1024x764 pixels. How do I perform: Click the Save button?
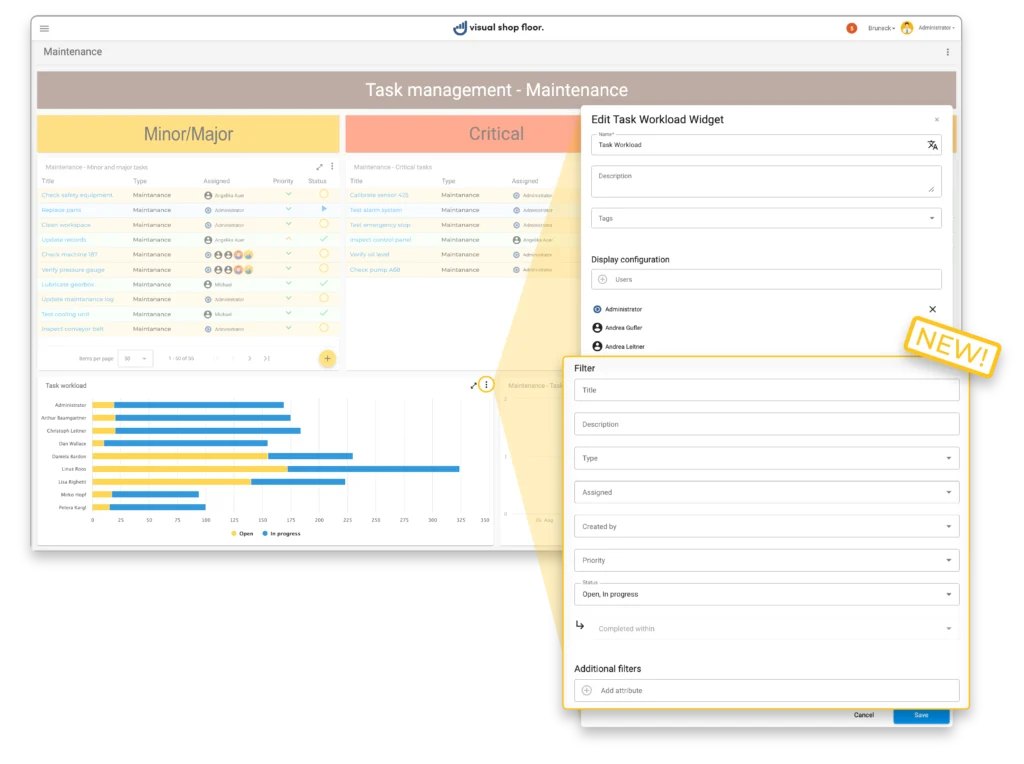pos(920,715)
